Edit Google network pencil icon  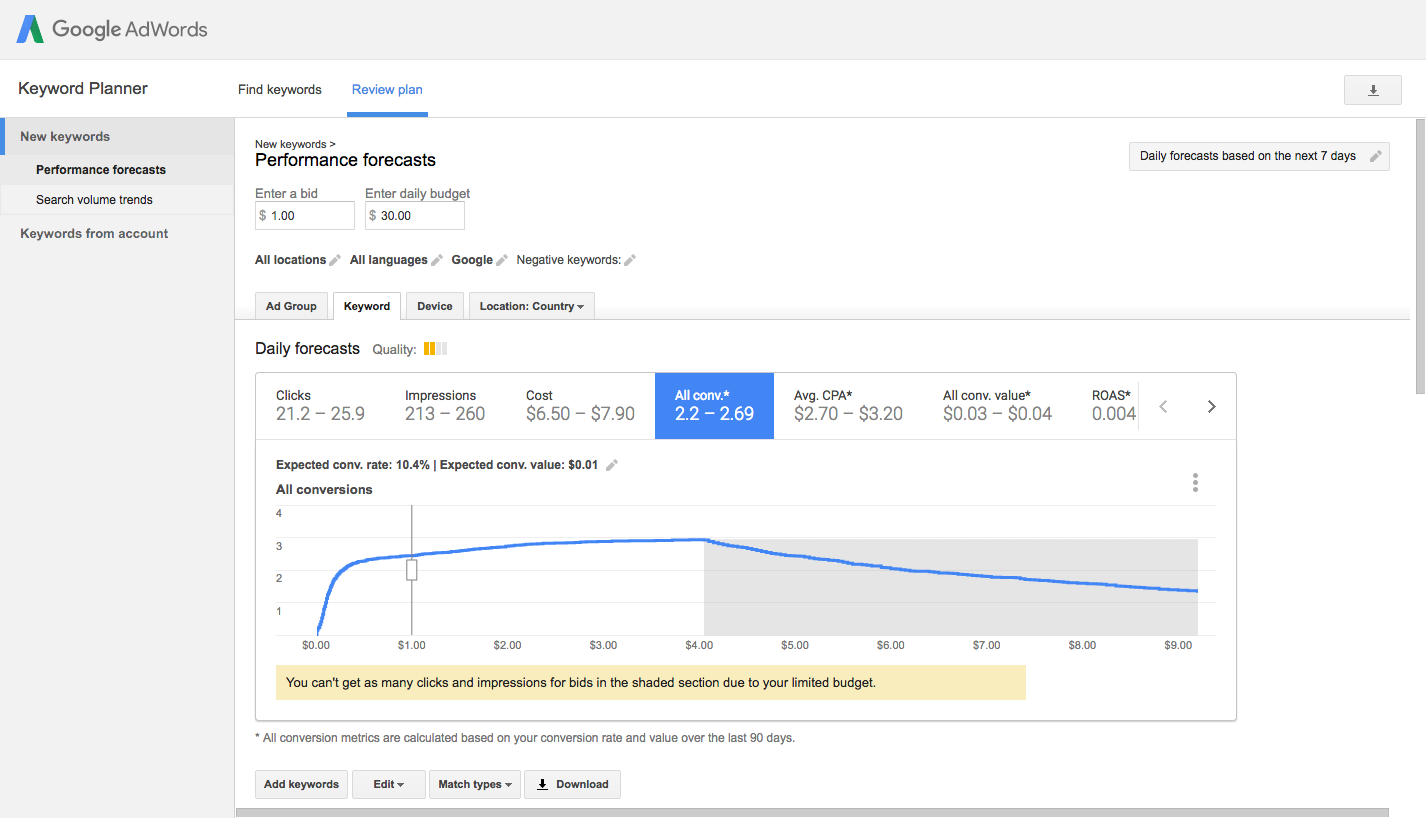[502, 260]
